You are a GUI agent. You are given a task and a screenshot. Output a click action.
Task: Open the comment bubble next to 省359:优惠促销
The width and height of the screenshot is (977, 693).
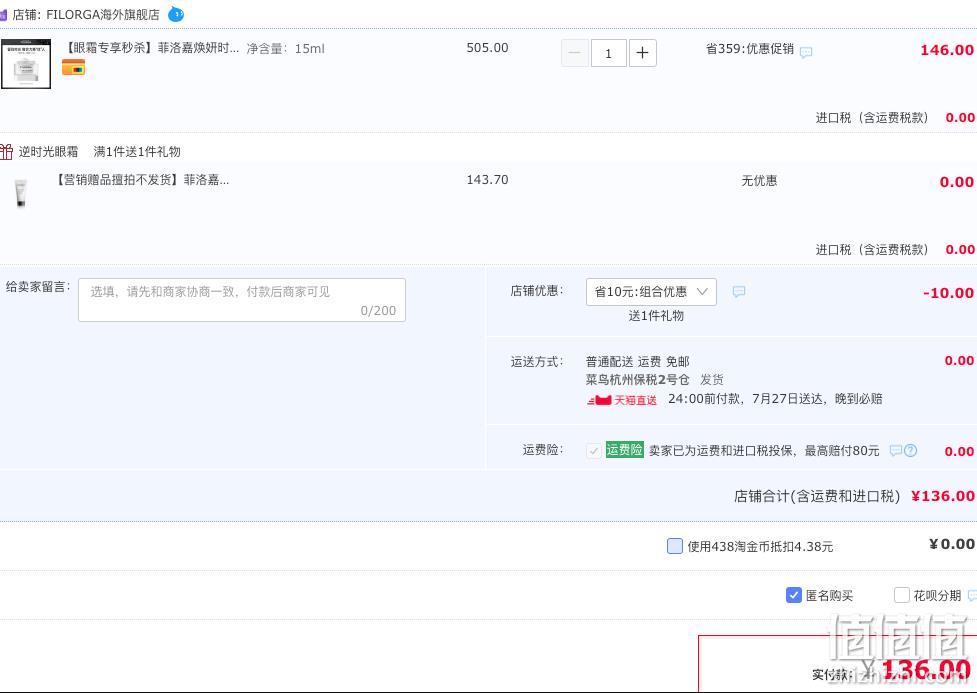tap(806, 52)
